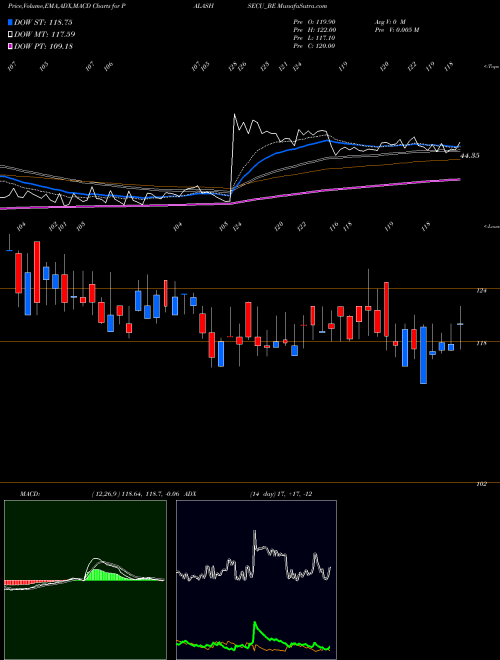Open the dark blue ADX chart panel
The width and height of the screenshot is (500, 660).
(x=256, y=580)
